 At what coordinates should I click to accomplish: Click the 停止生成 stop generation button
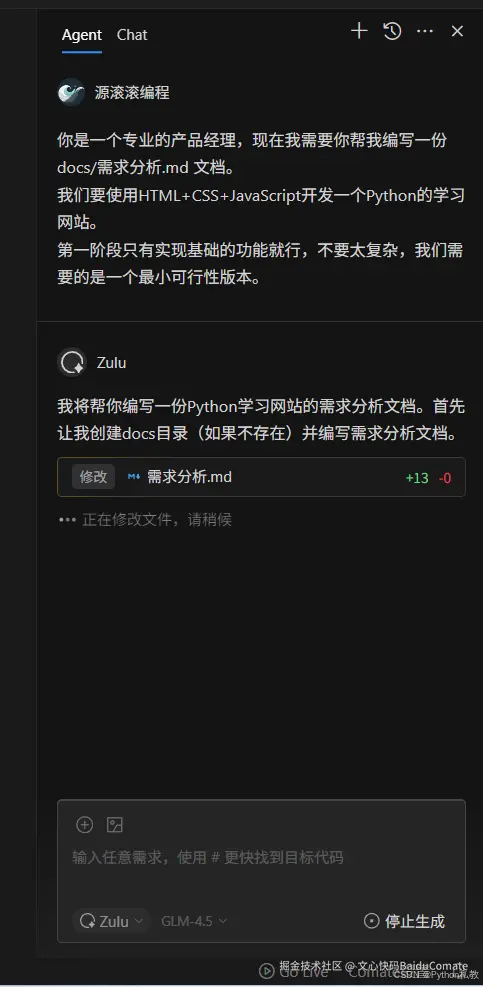[x=405, y=921]
